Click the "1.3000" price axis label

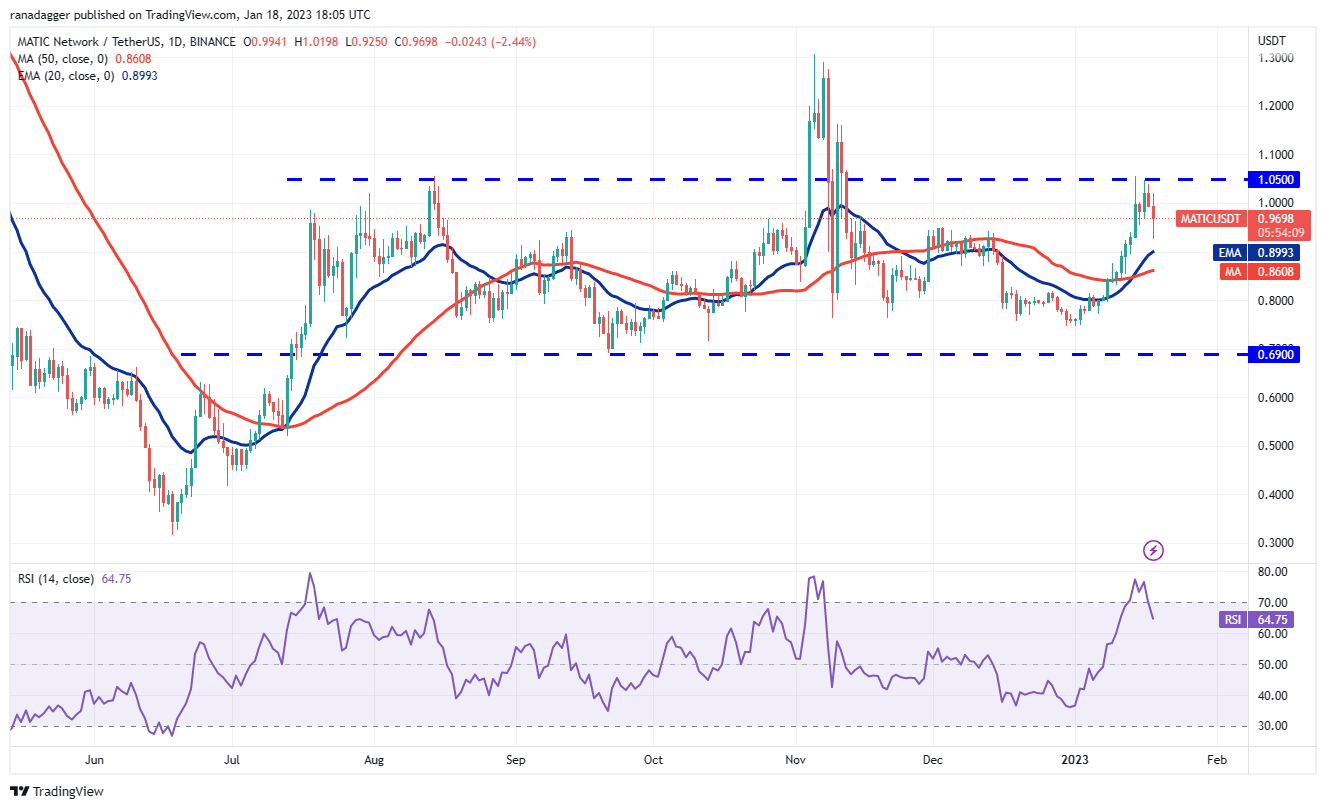click(1276, 58)
